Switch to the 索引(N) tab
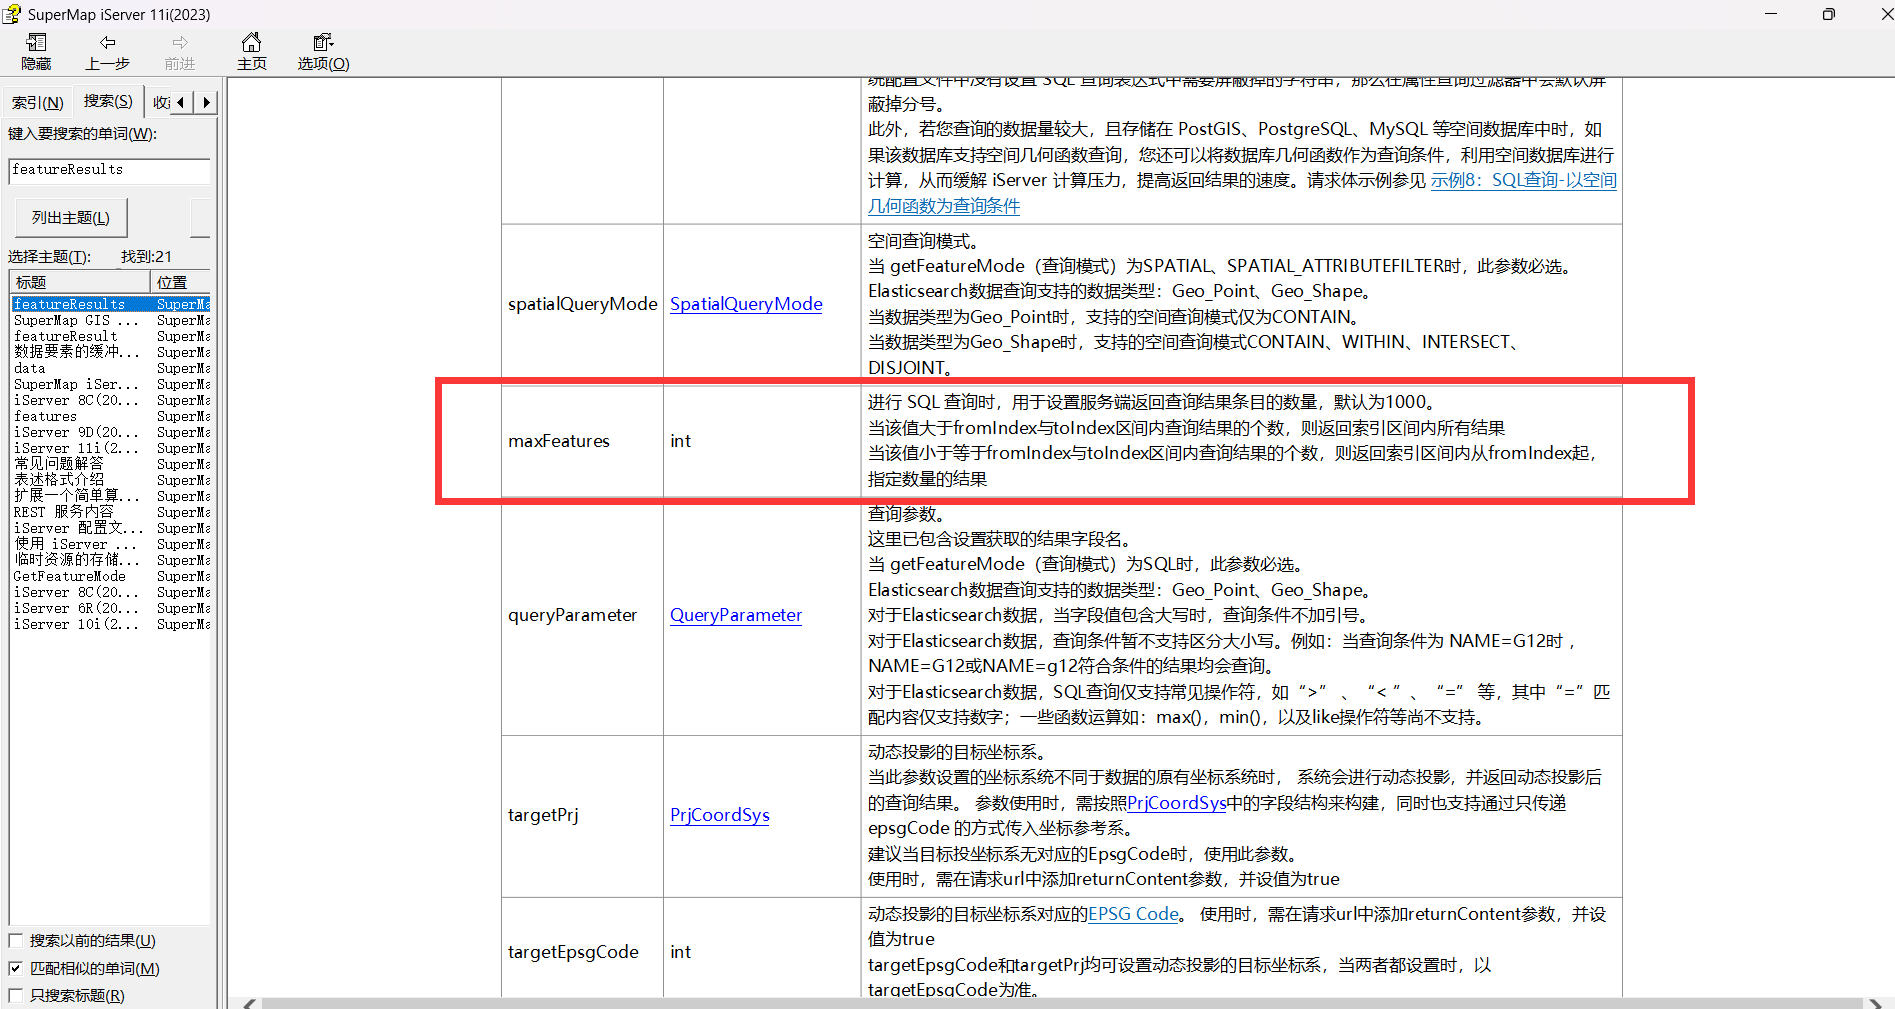 coord(38,102)
